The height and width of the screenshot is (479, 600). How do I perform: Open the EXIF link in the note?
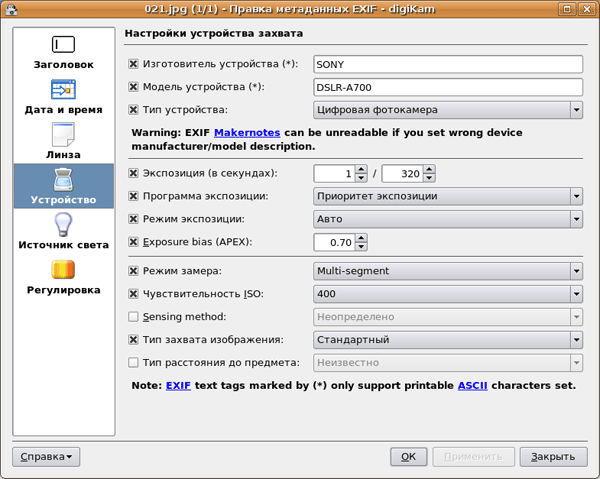pyautogui.click(x=178, y=385)
